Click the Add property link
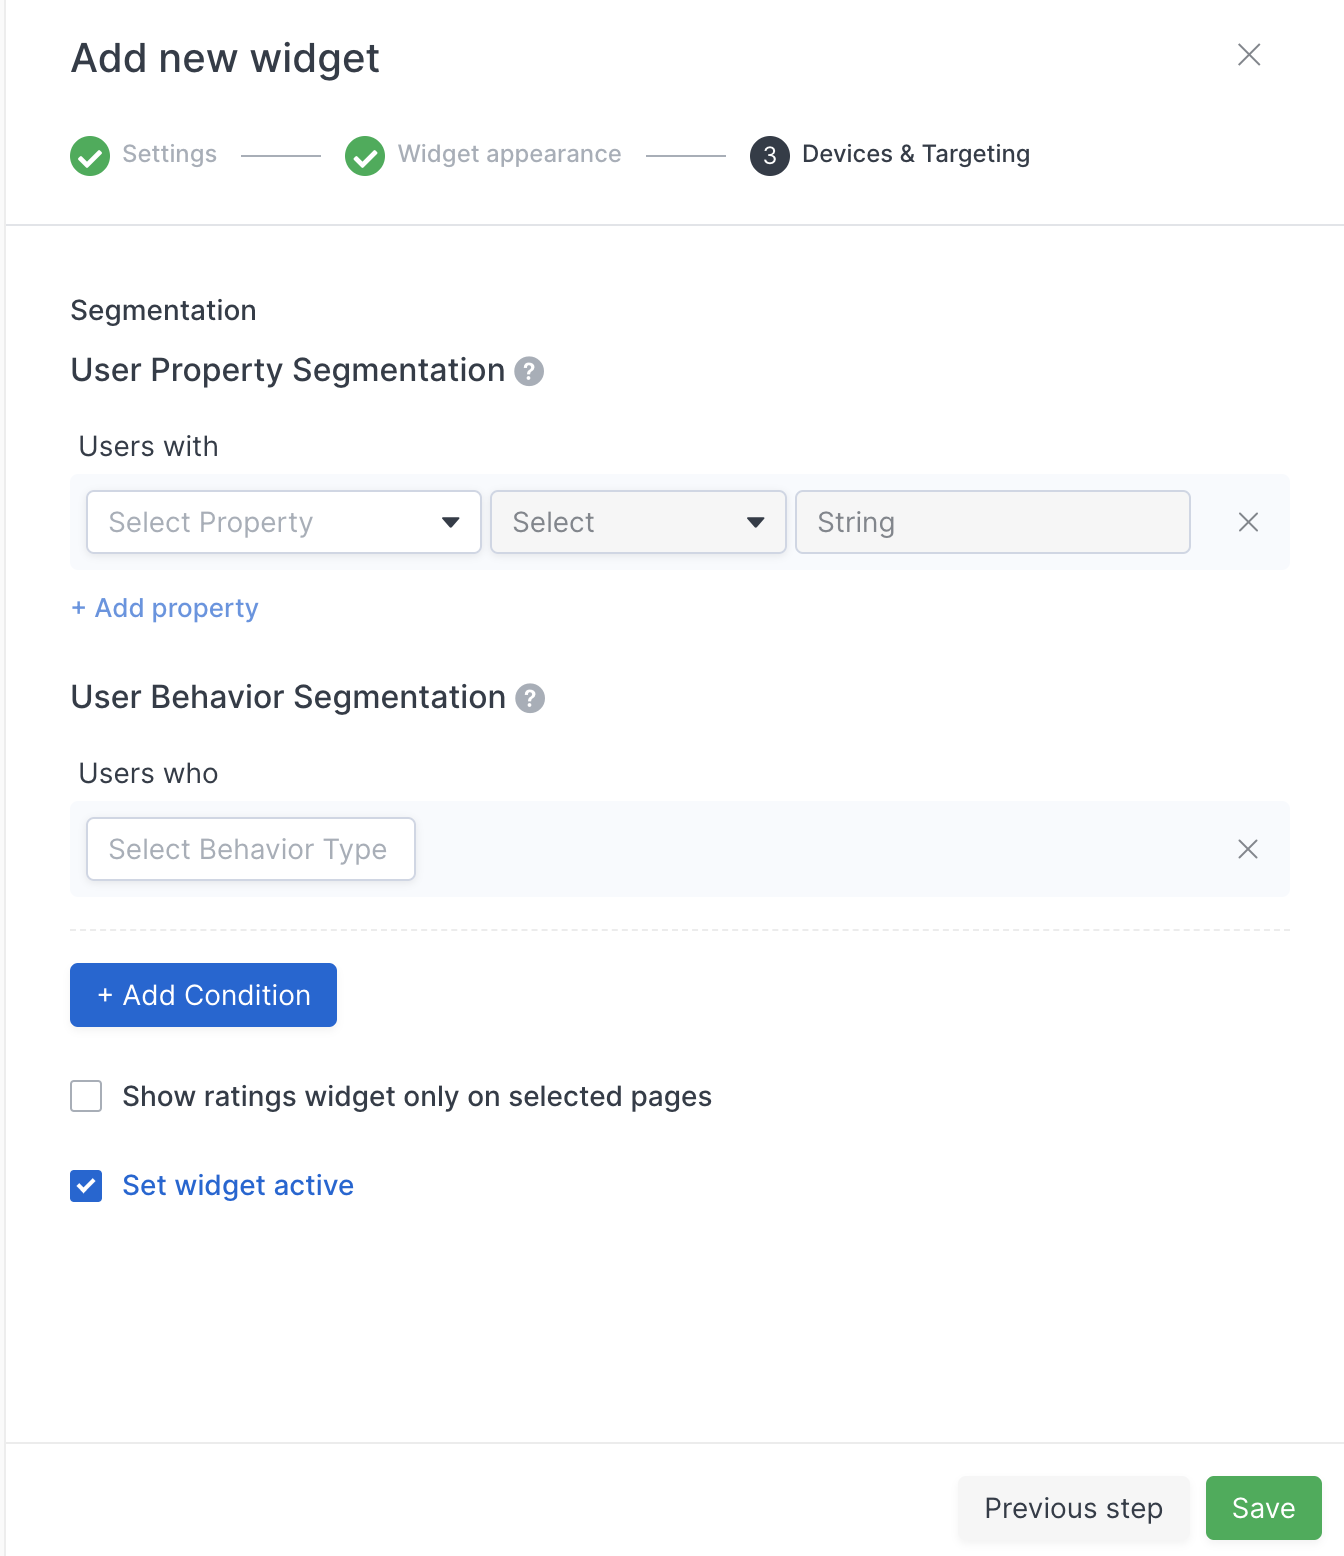Image resolution: width=1344 pixels, height=1556 pixels. tap(165, 608)
